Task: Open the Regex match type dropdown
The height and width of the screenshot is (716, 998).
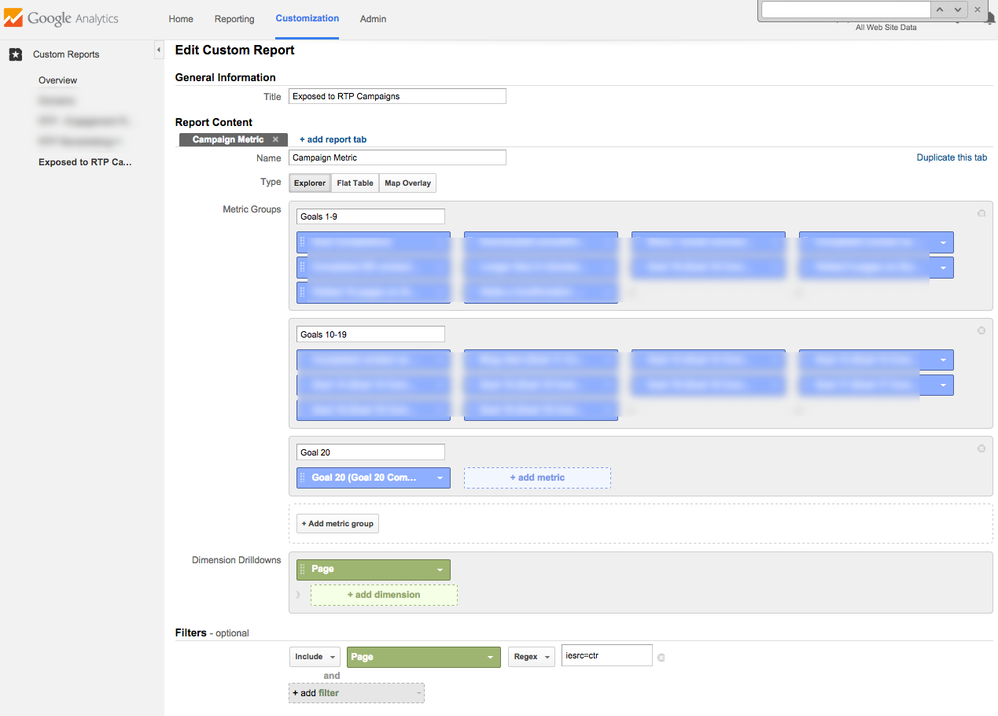Action: coord(531,657)
